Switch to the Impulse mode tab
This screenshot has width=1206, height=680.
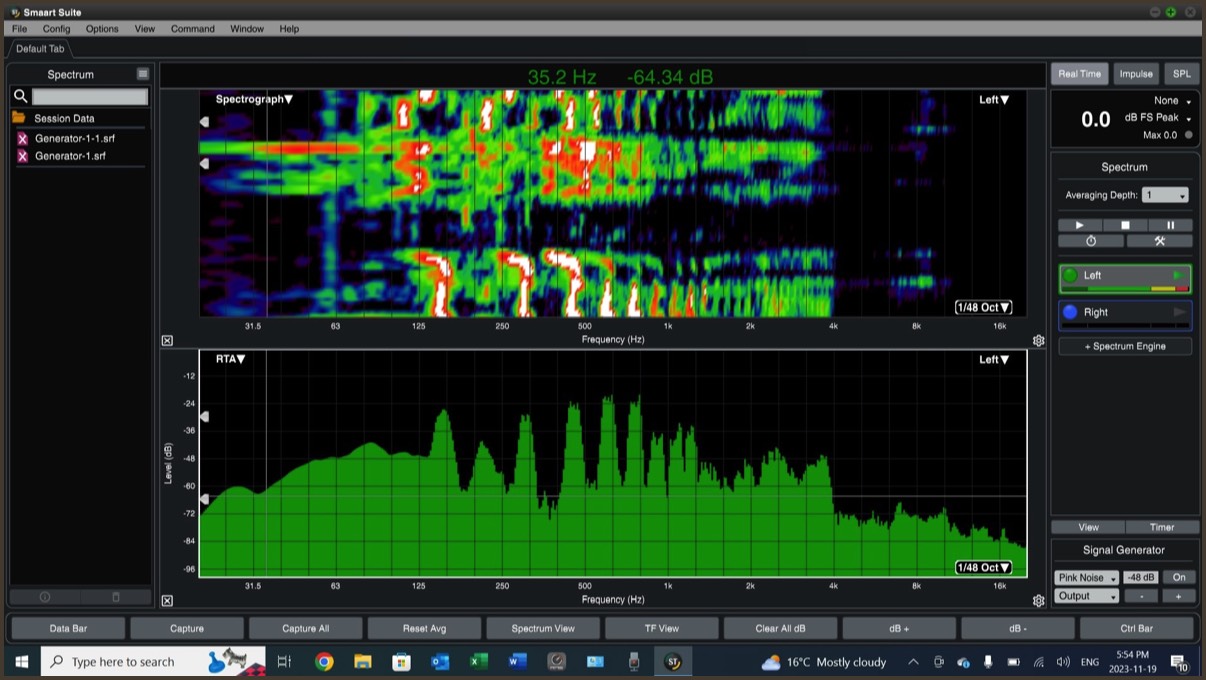(1136, 74)
